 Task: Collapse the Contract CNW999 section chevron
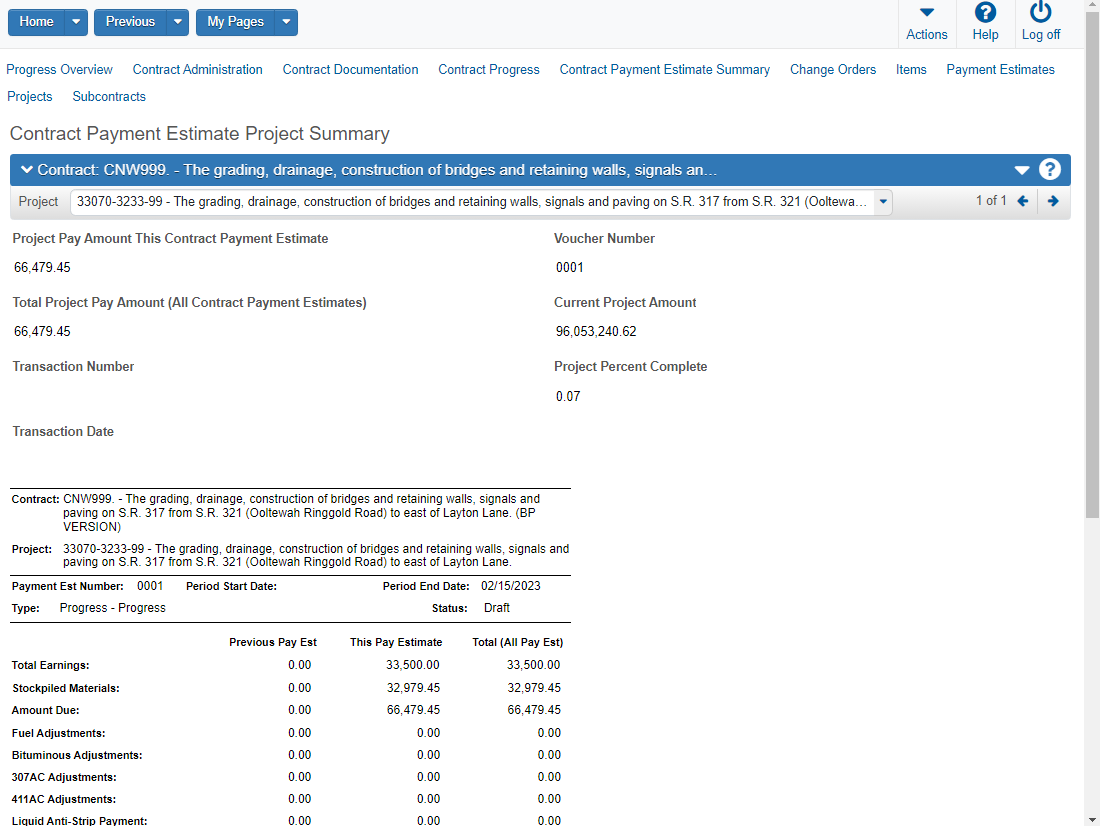(x=27, y=170)
